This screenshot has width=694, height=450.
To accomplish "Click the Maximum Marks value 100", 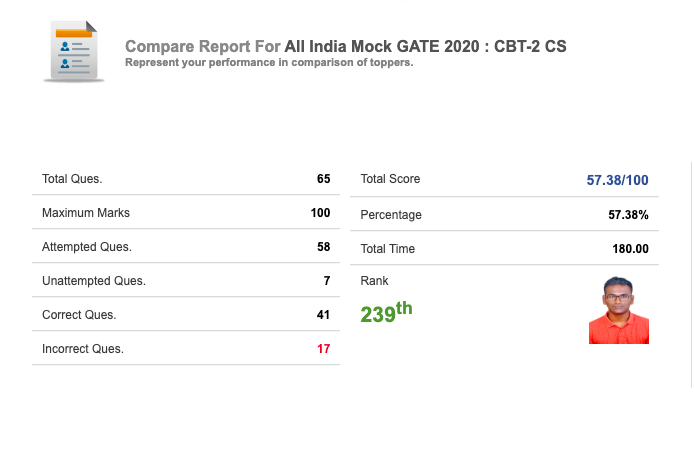I will click(320, 213).
